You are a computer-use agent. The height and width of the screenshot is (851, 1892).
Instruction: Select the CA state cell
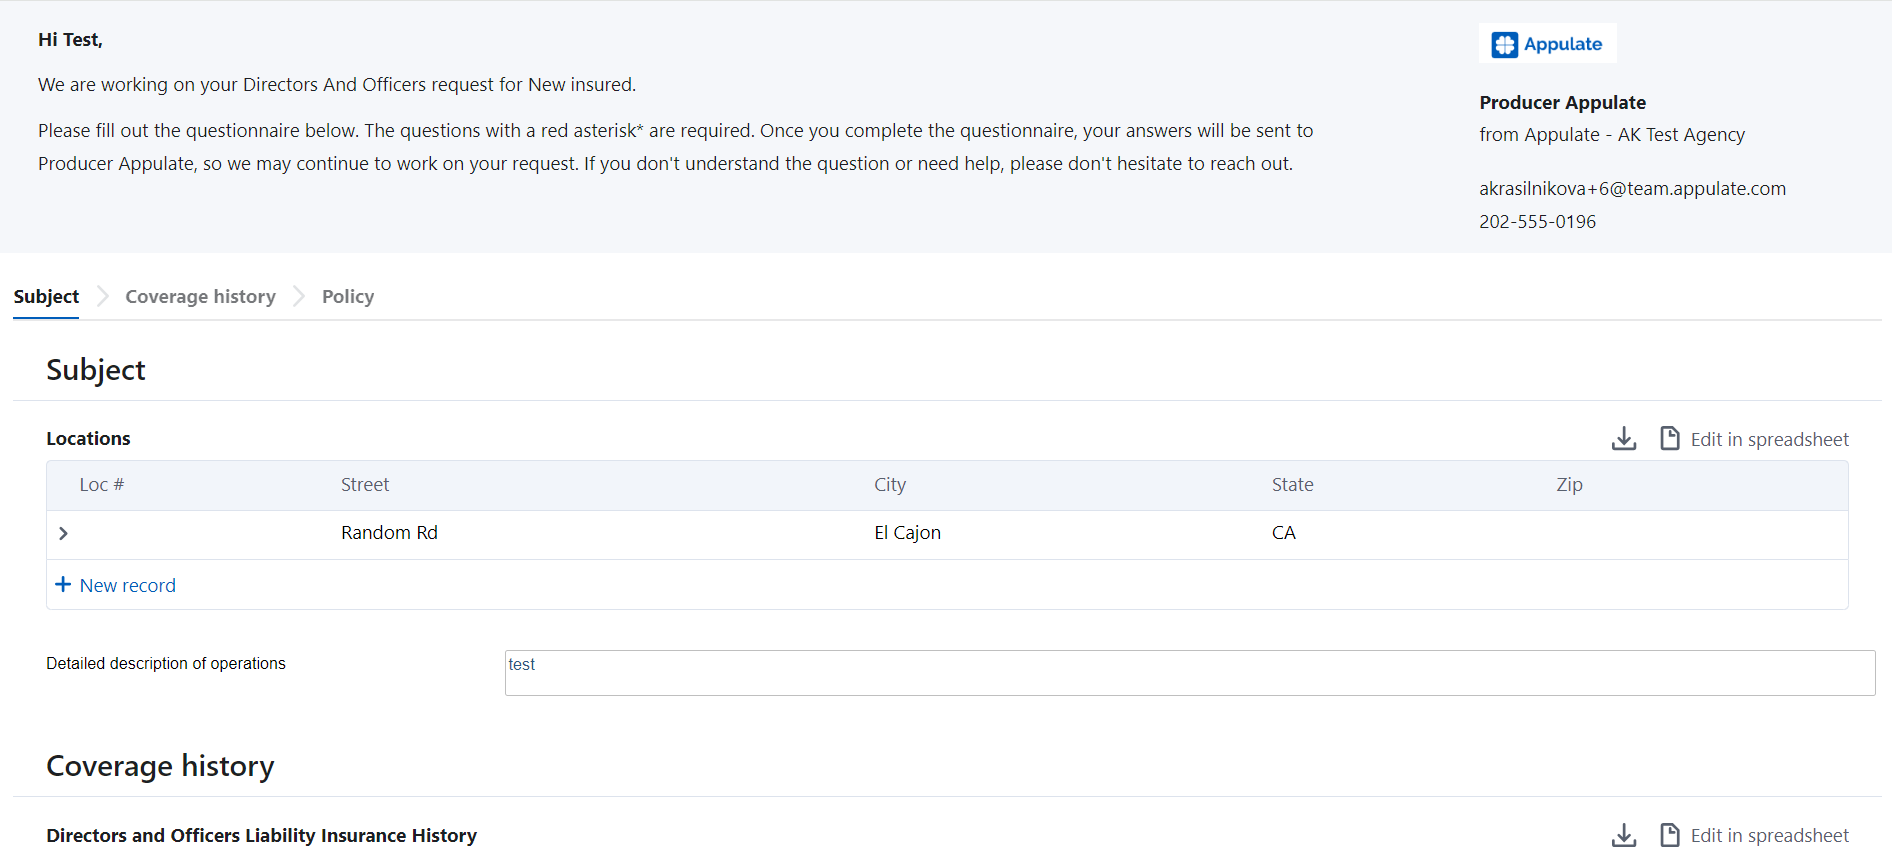pos(1283,533)
